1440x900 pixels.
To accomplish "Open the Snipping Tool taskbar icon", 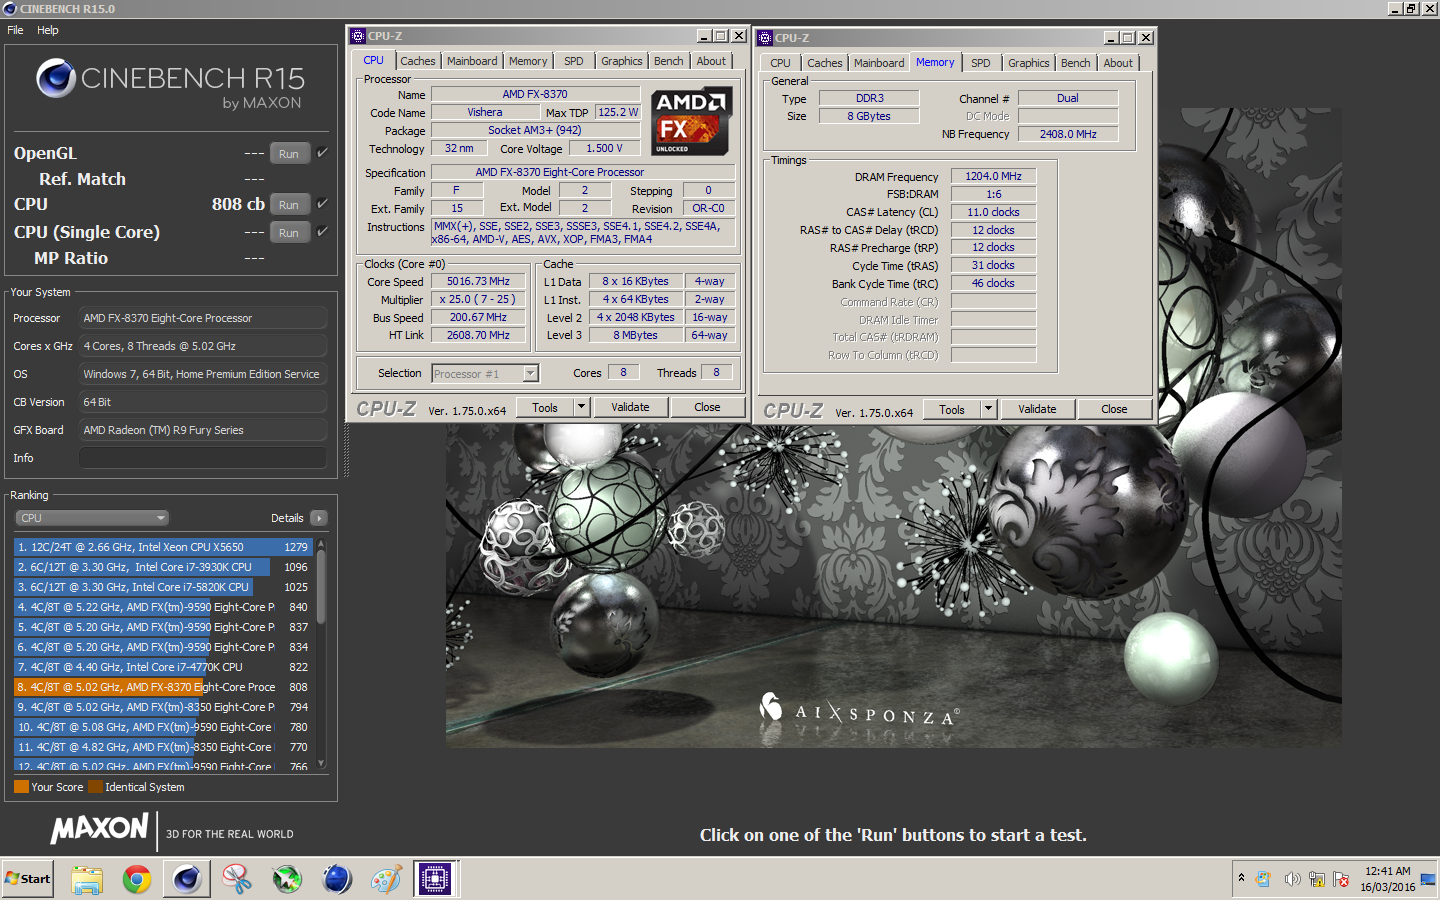I will point(237,879).
